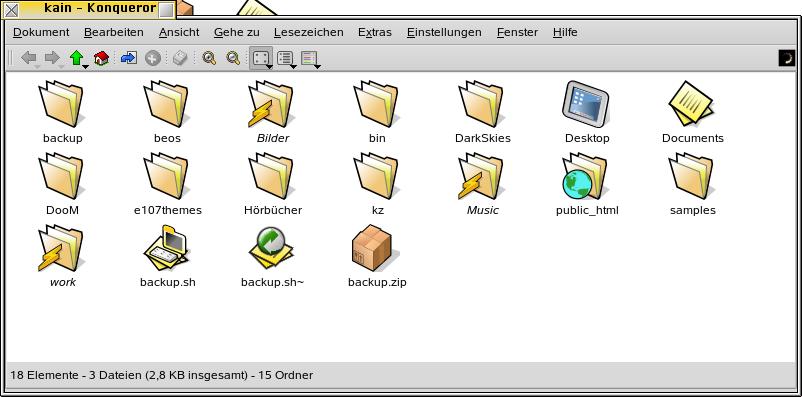Screen dimensions: 802x397
Task: Open the Dokument menu
Action: pos(41,32)
